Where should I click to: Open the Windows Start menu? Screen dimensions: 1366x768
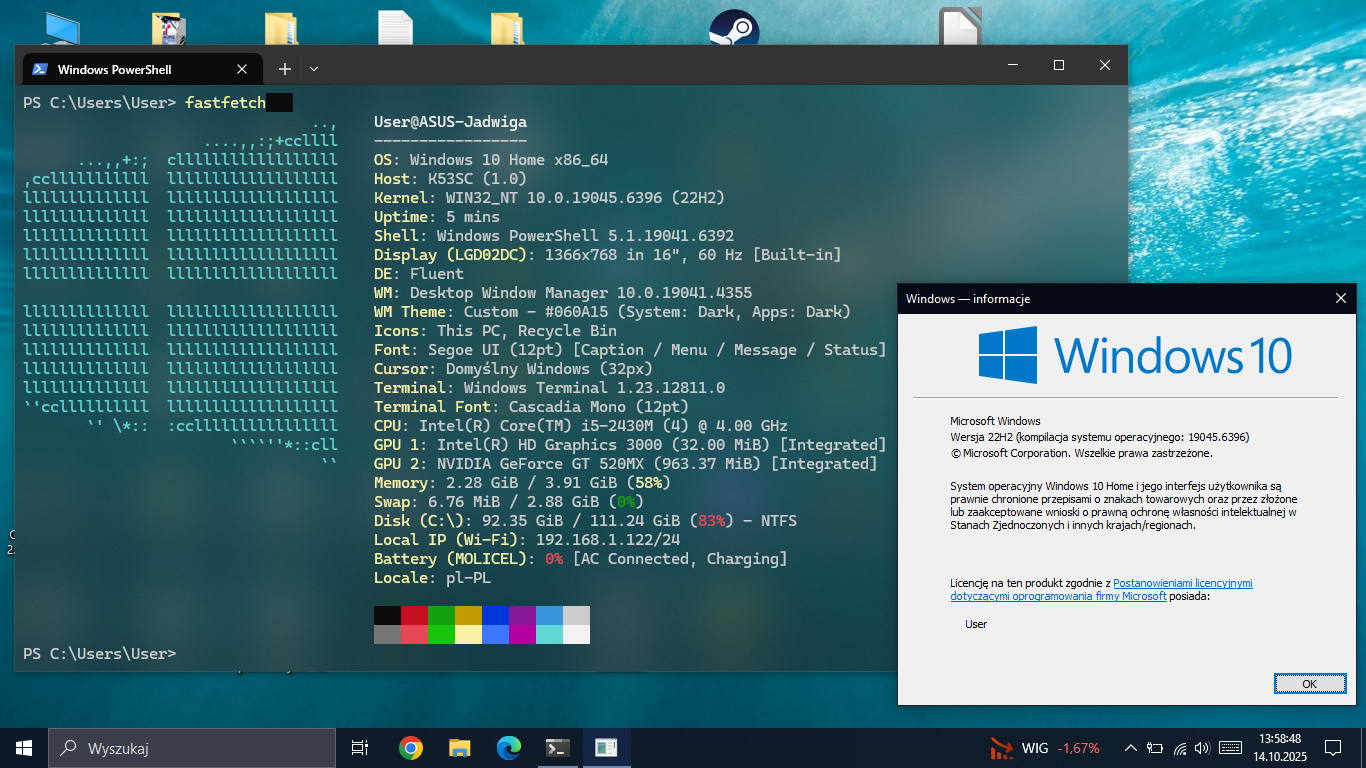pyautogui.click(x=24, y=748)
